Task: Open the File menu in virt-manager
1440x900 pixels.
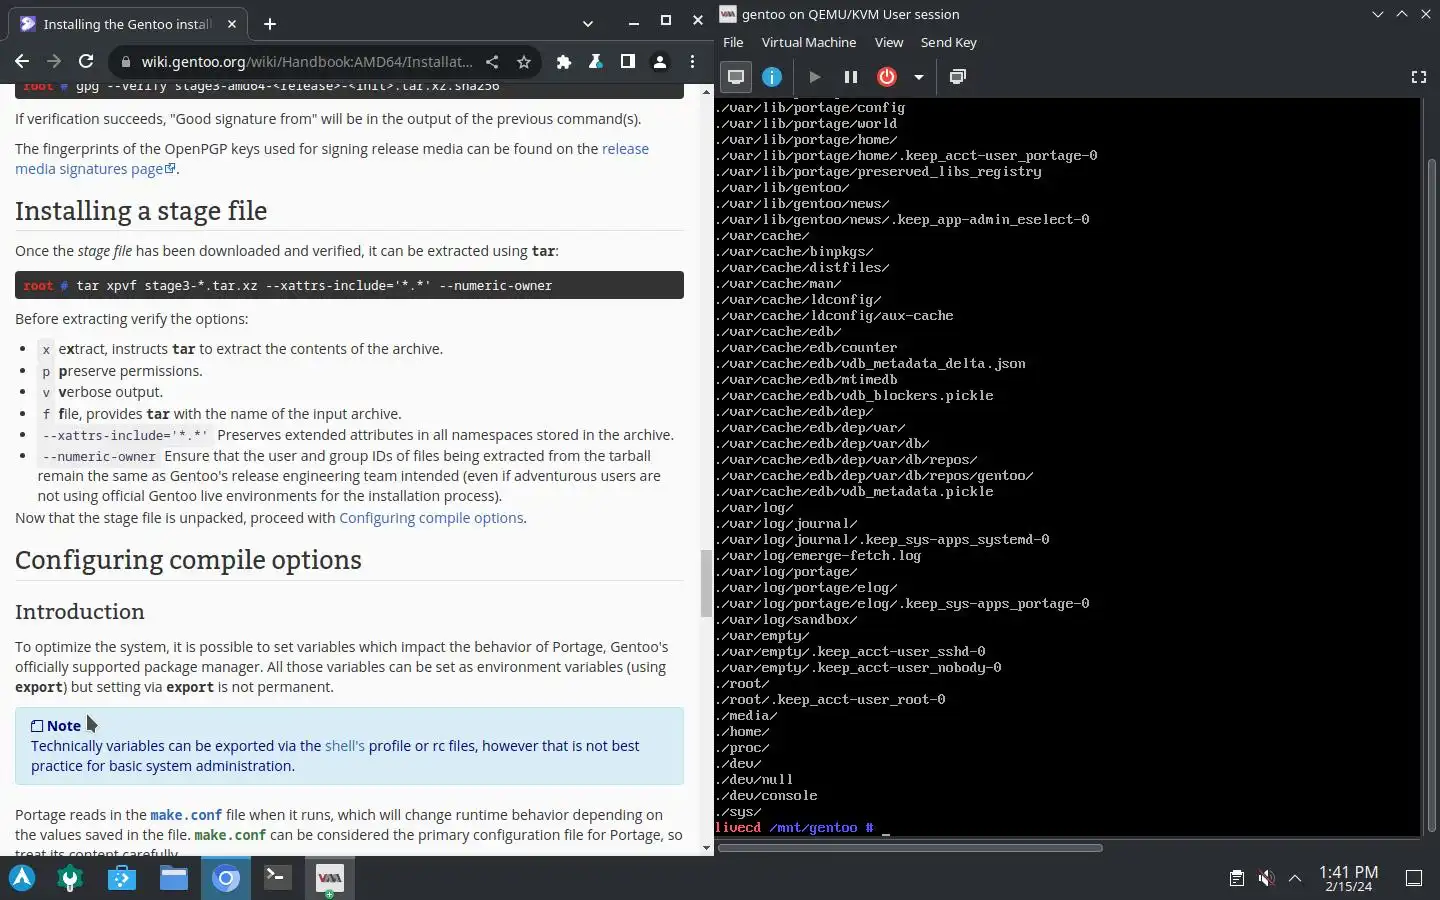Action: pyautogui.click(x=733, y=42)
